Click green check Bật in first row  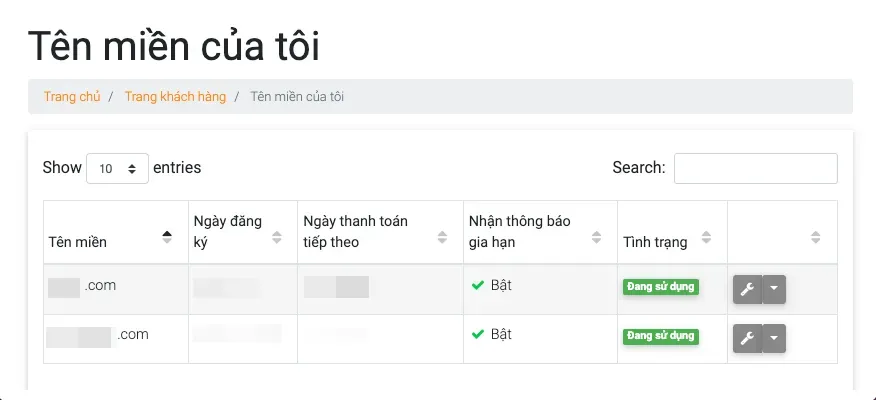(492, 285)
